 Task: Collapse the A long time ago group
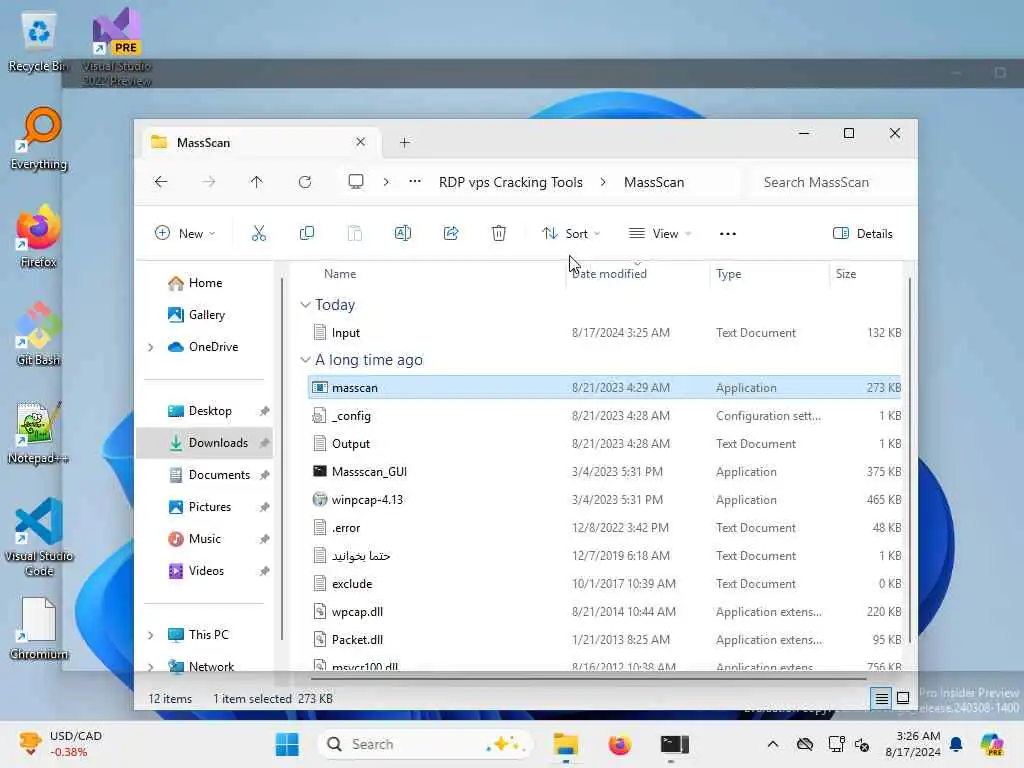pyautogui.click(x=305, y=360)
